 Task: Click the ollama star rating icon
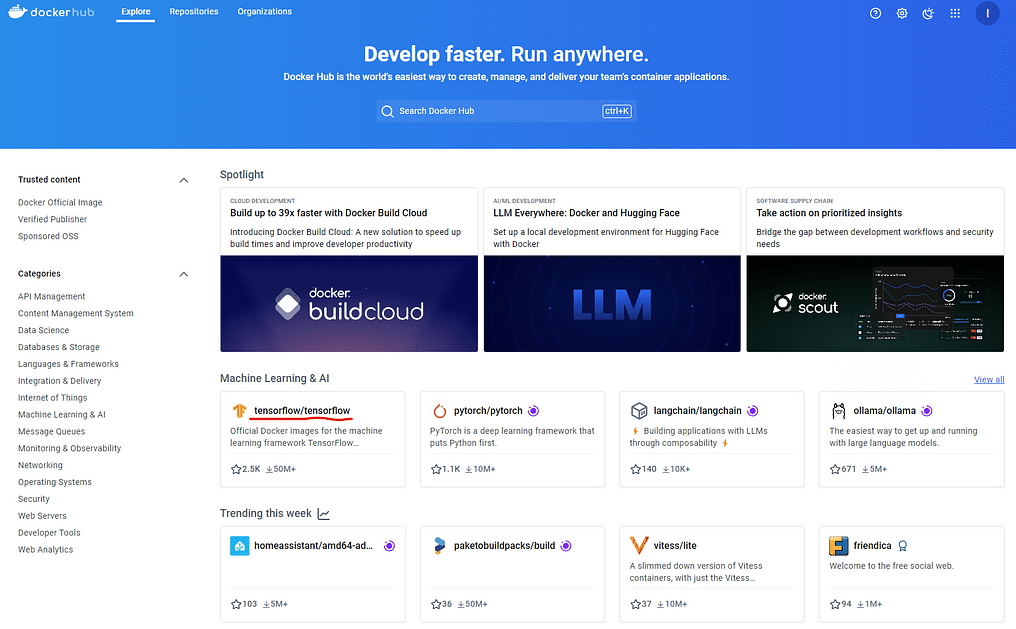click(835, 469)
